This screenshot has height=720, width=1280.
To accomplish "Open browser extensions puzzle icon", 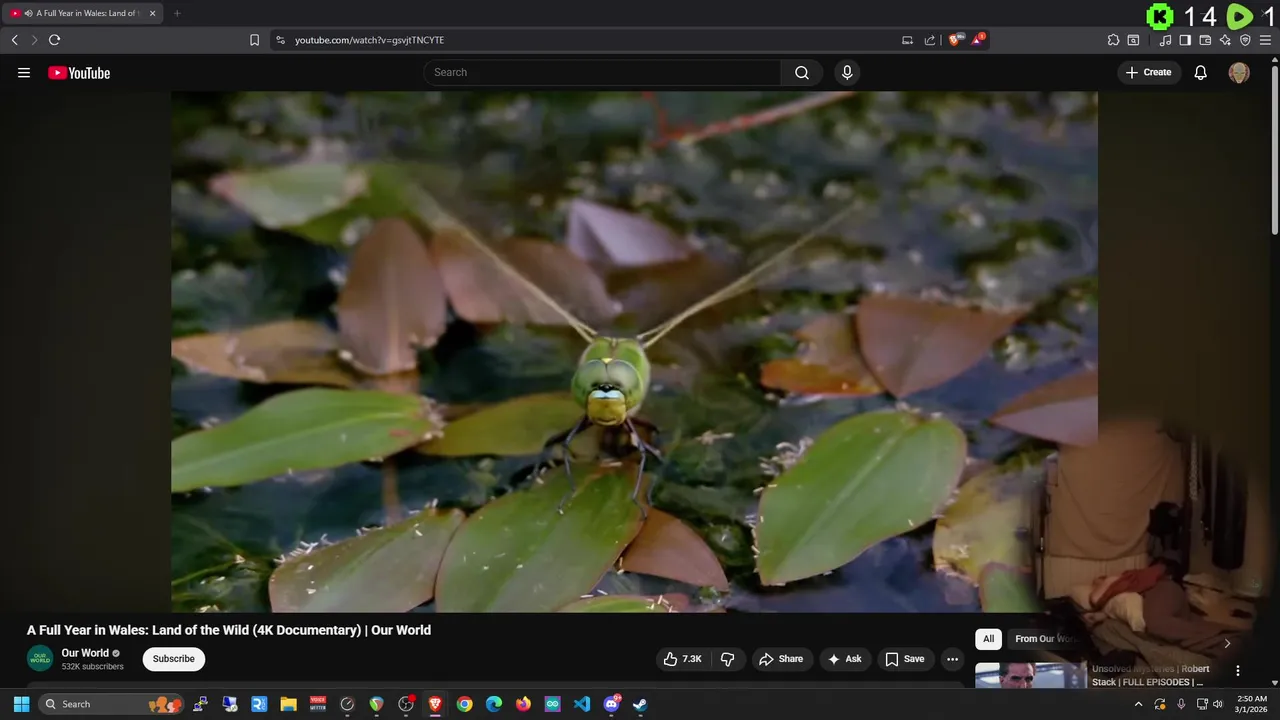I will click(1113, 40).
